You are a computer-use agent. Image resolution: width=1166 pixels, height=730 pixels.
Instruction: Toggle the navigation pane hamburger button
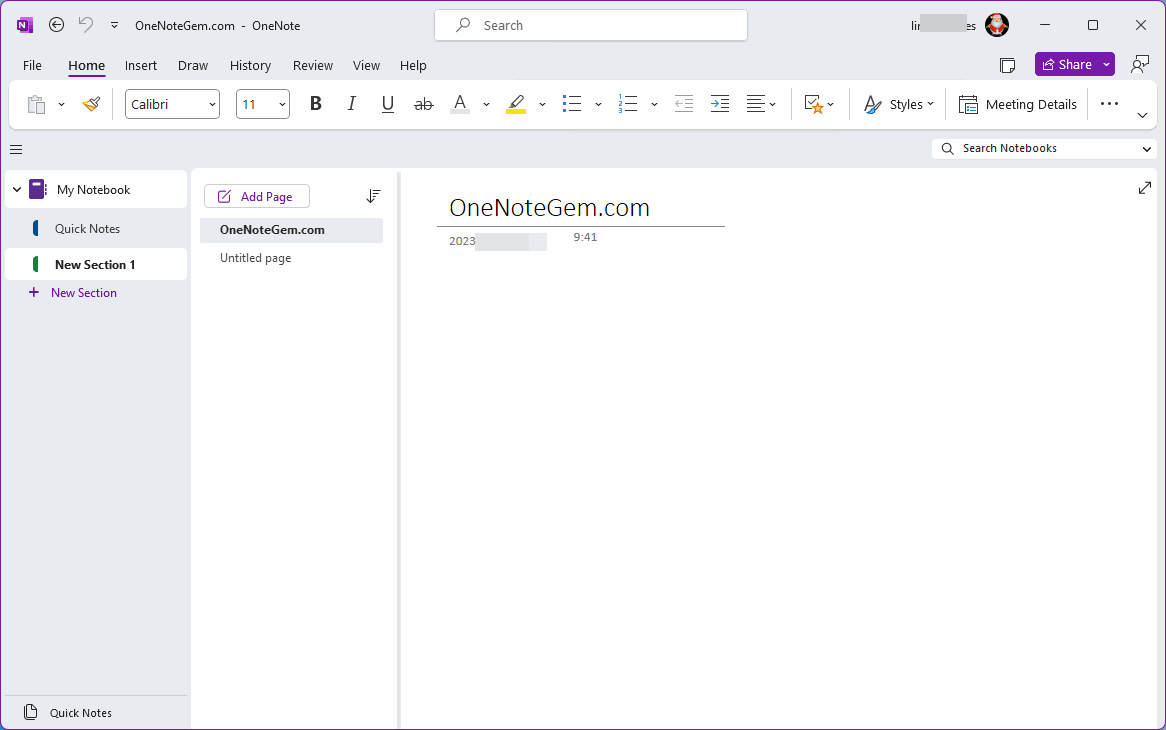tap(16, 150)
